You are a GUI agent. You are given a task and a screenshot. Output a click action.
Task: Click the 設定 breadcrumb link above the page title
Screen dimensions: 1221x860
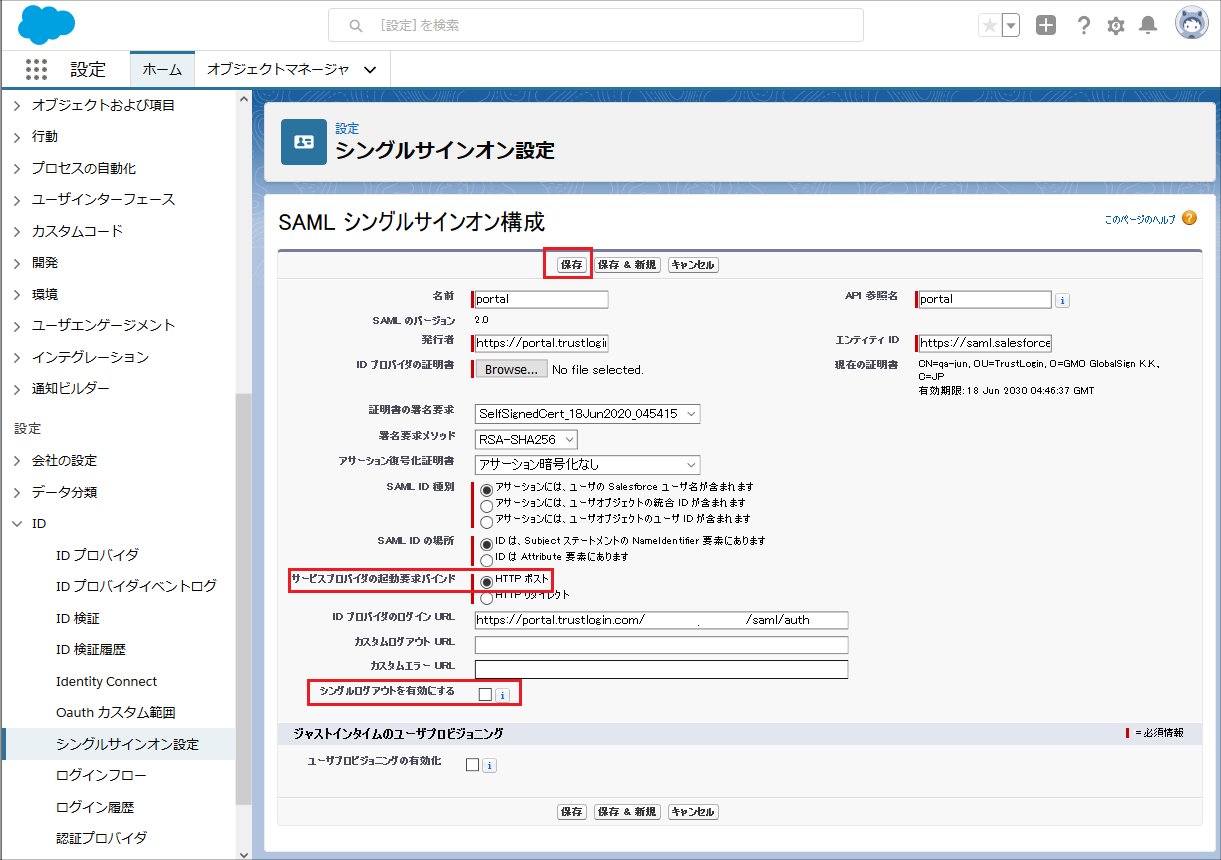347,129
